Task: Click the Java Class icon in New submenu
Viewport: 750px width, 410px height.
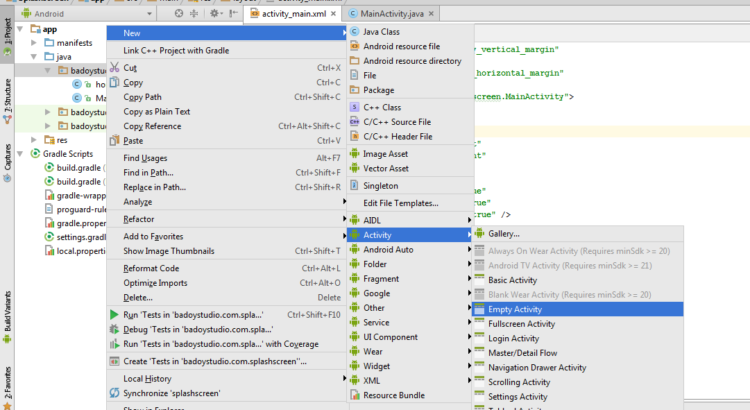Action: pyautogui.click(x=354, y=32)
